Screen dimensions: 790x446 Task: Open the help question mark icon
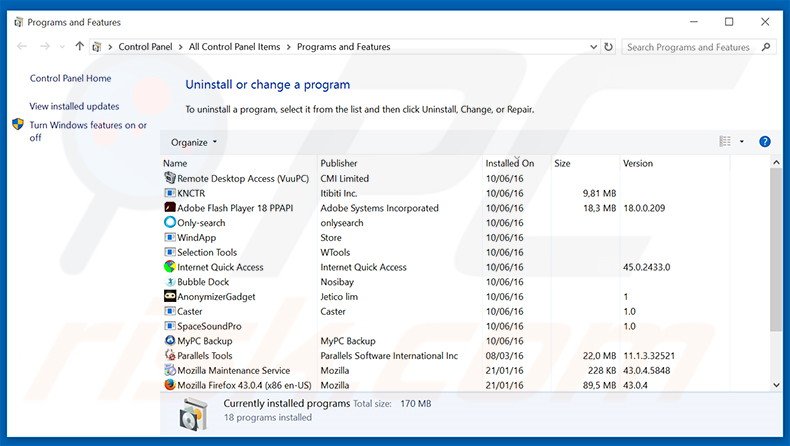[764, 142]
